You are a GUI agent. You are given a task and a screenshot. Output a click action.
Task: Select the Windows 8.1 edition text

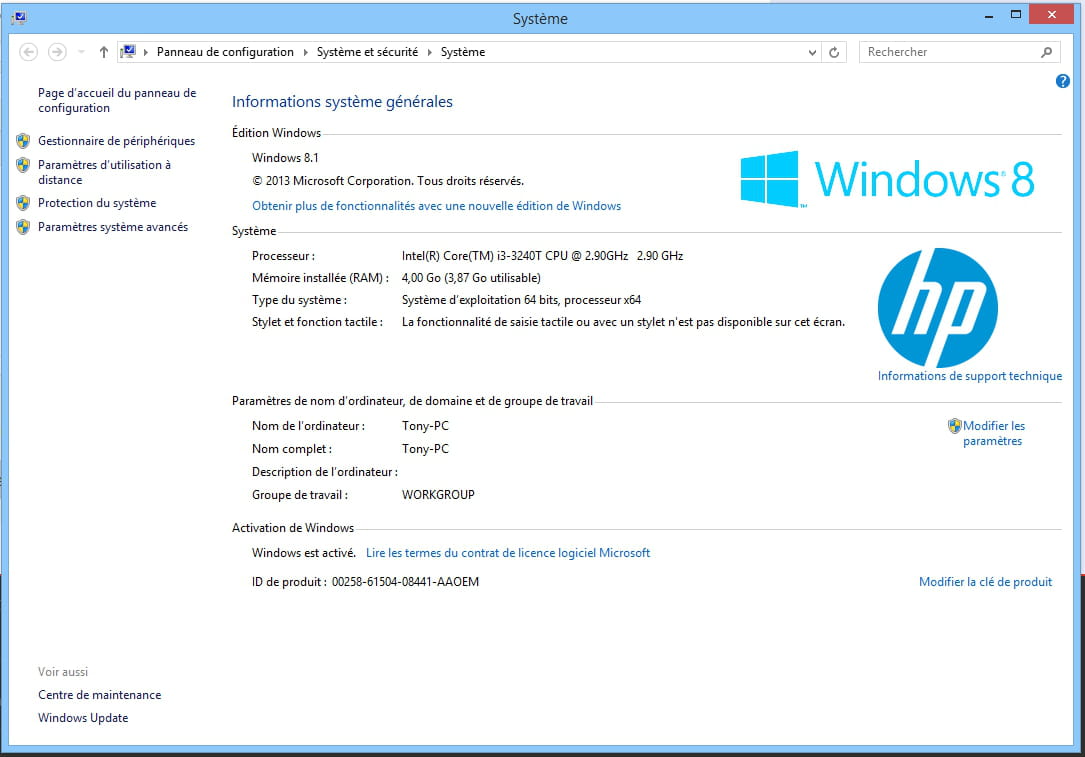click(x=285, y=158)
